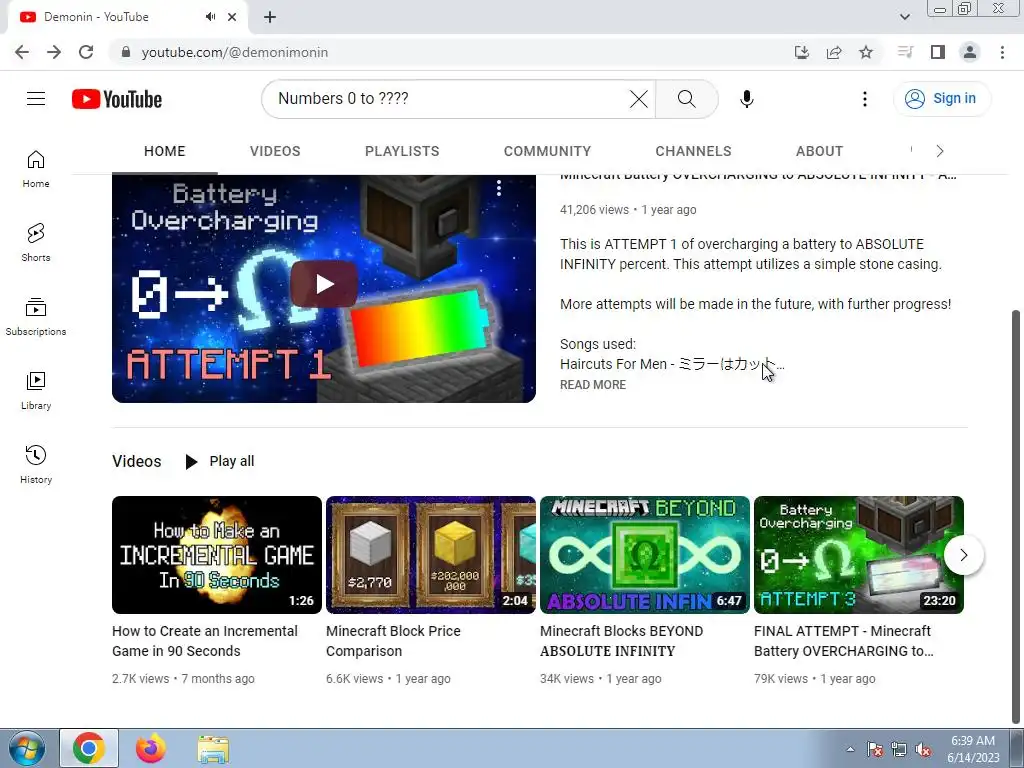The height and width of the screenshot is (768, 1024).
Task: Click the Block Price Comparison thumbnail
Action: pos(431,555)
